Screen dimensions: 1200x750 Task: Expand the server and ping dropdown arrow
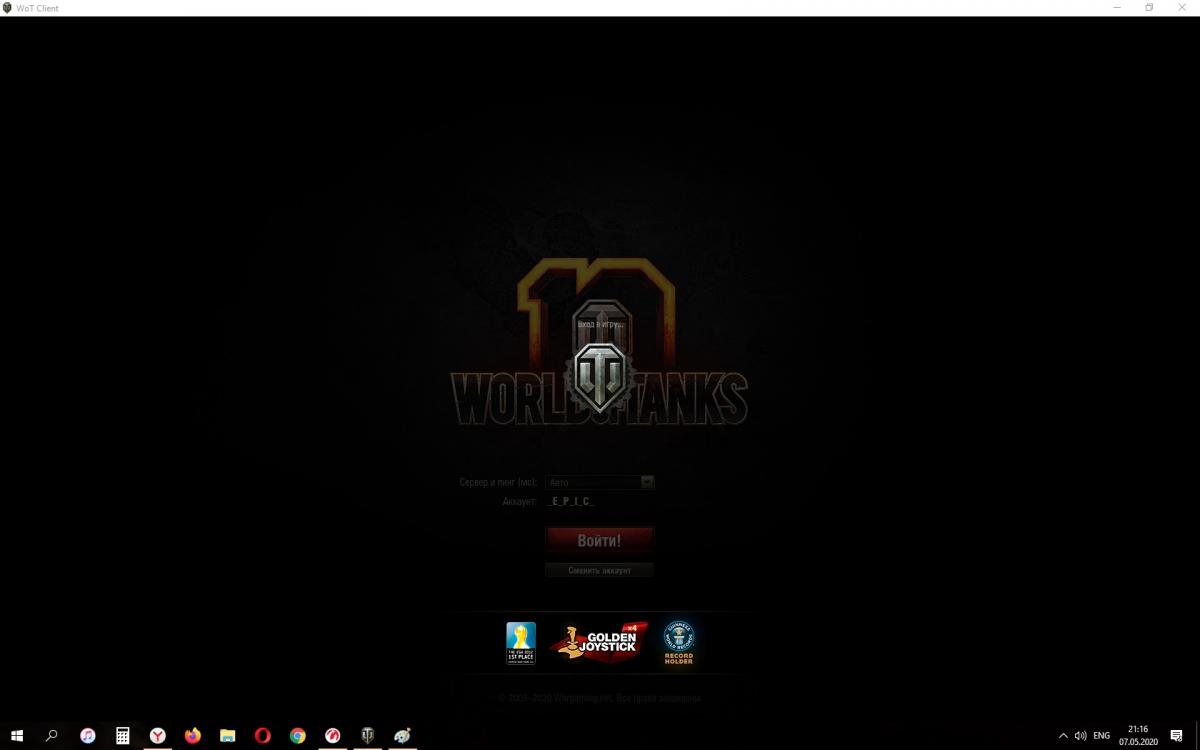pyautogui.click(x=647, y=482)
